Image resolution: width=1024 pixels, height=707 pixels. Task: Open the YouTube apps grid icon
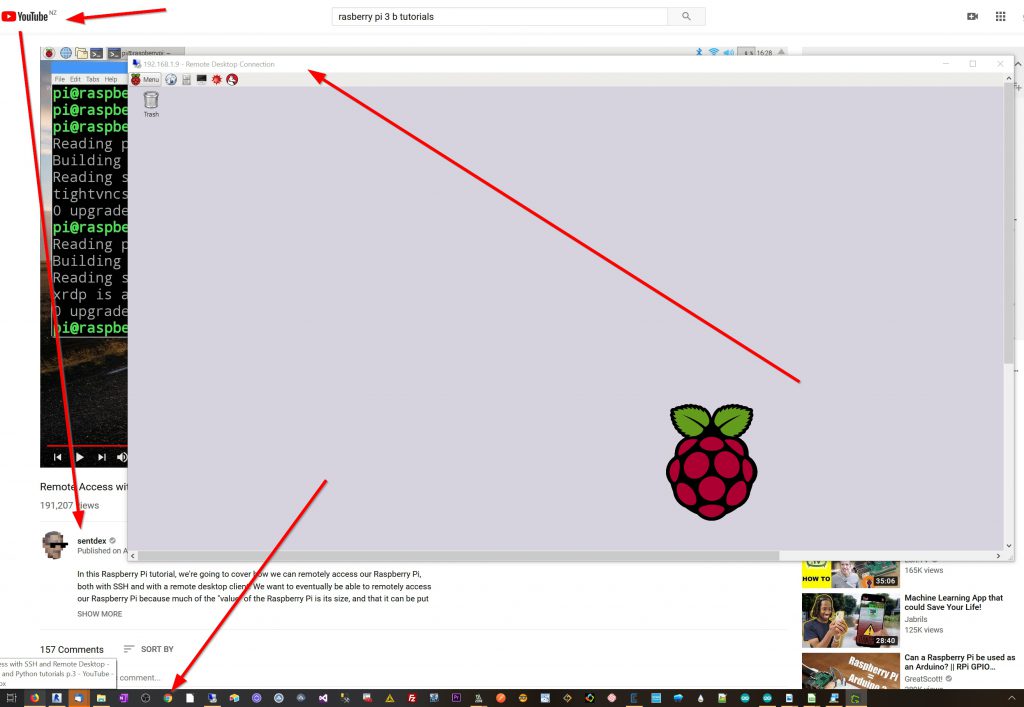pos(1000,16)
